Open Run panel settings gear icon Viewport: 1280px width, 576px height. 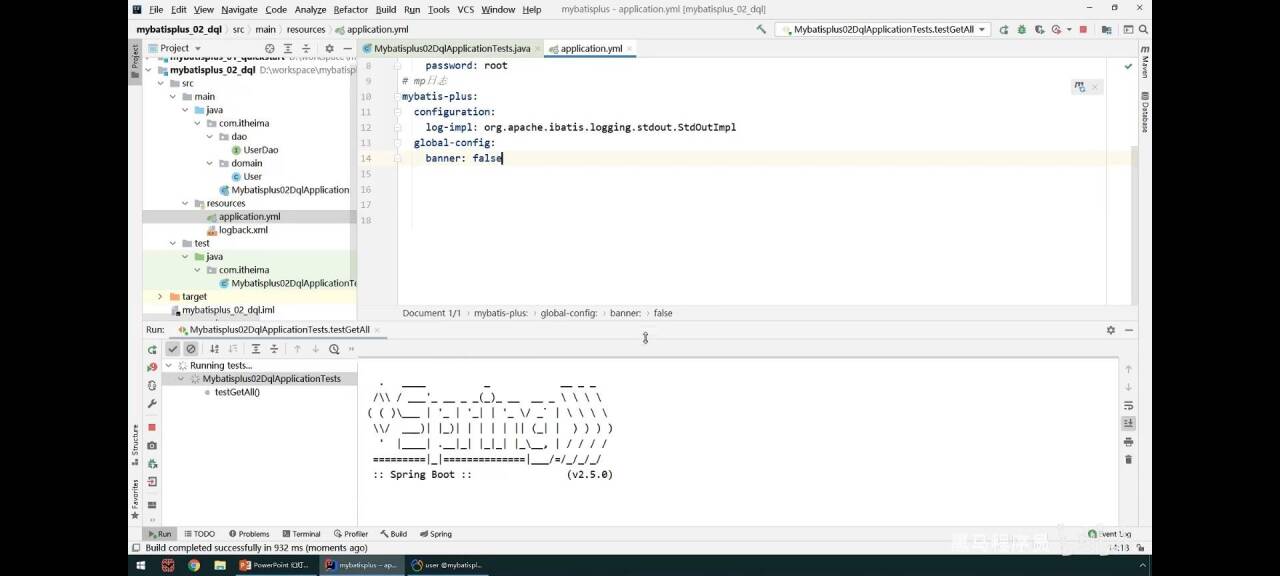pyautogui.click(x=1110, y=330)
